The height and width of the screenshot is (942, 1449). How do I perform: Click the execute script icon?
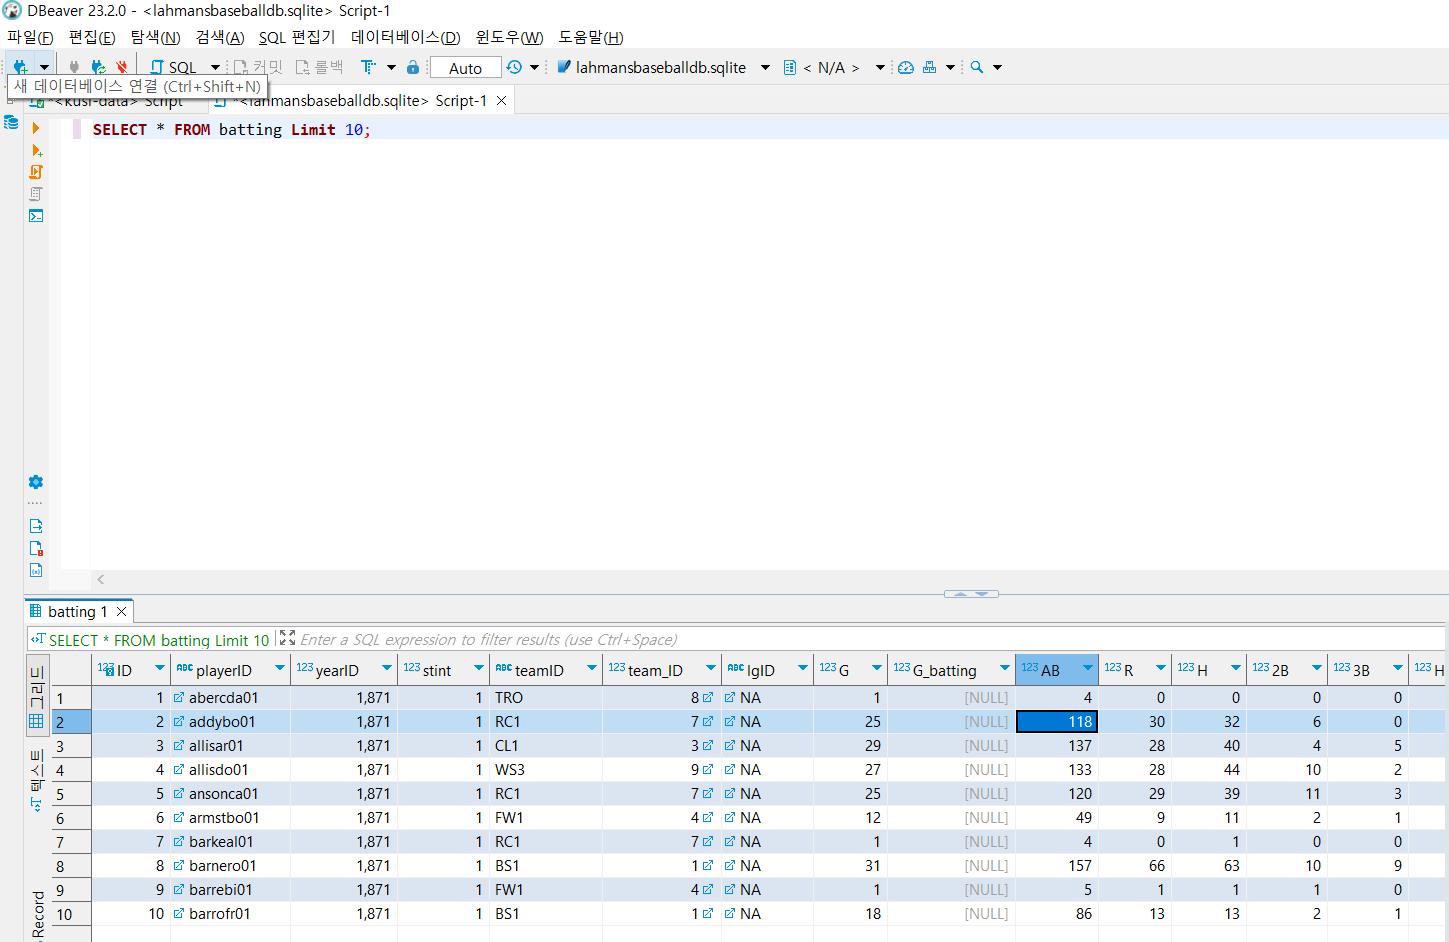coord(36,172)
